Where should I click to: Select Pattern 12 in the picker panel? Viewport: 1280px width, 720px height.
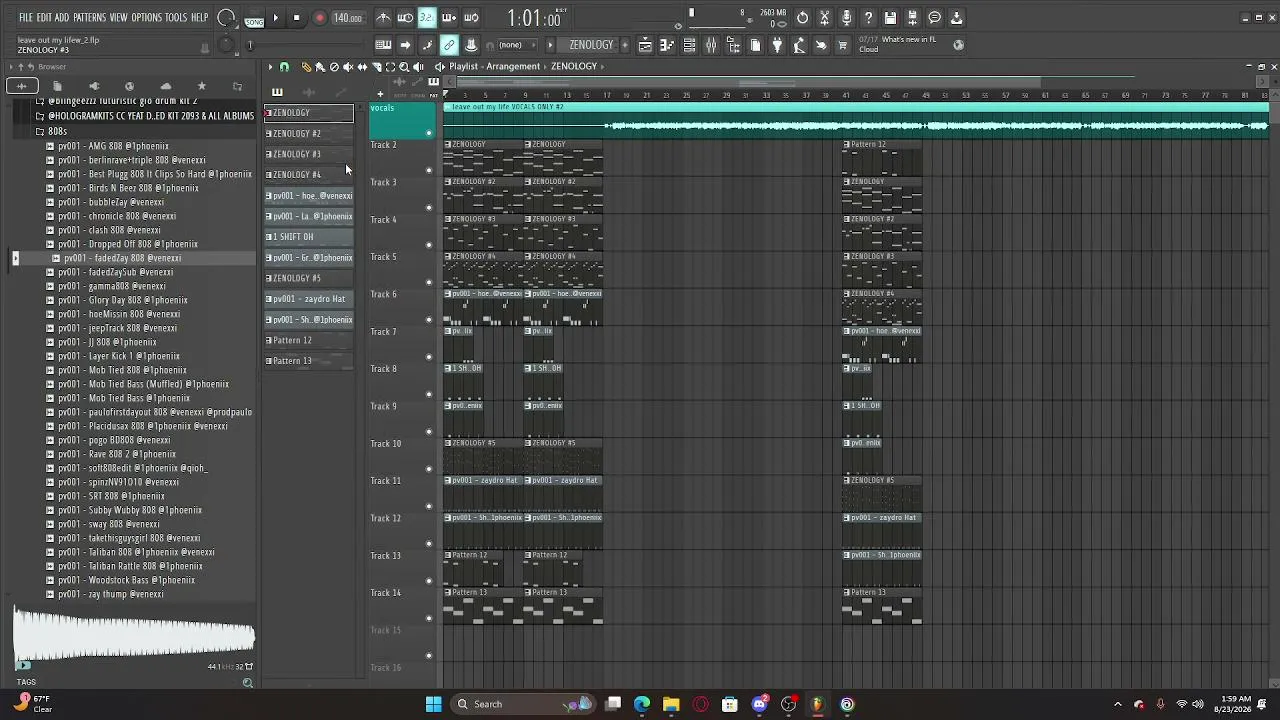pos(309,340)
